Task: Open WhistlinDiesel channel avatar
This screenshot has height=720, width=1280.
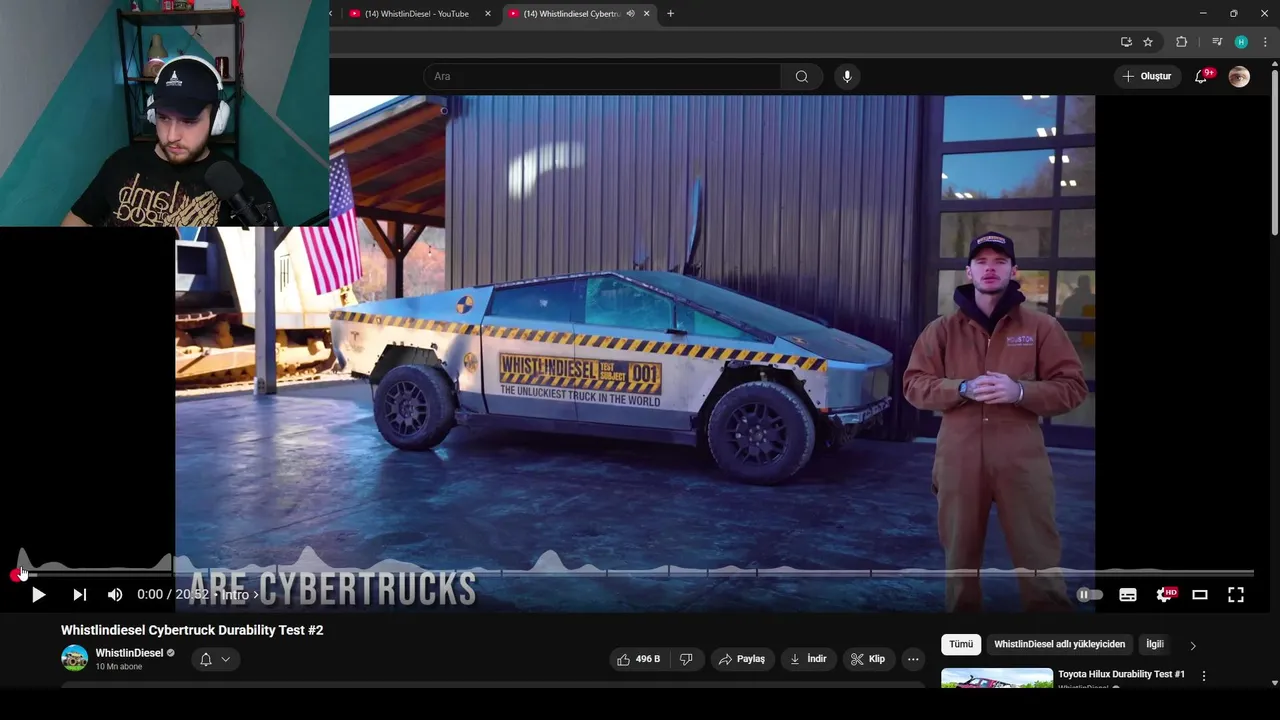Action: tap(75, 658)
